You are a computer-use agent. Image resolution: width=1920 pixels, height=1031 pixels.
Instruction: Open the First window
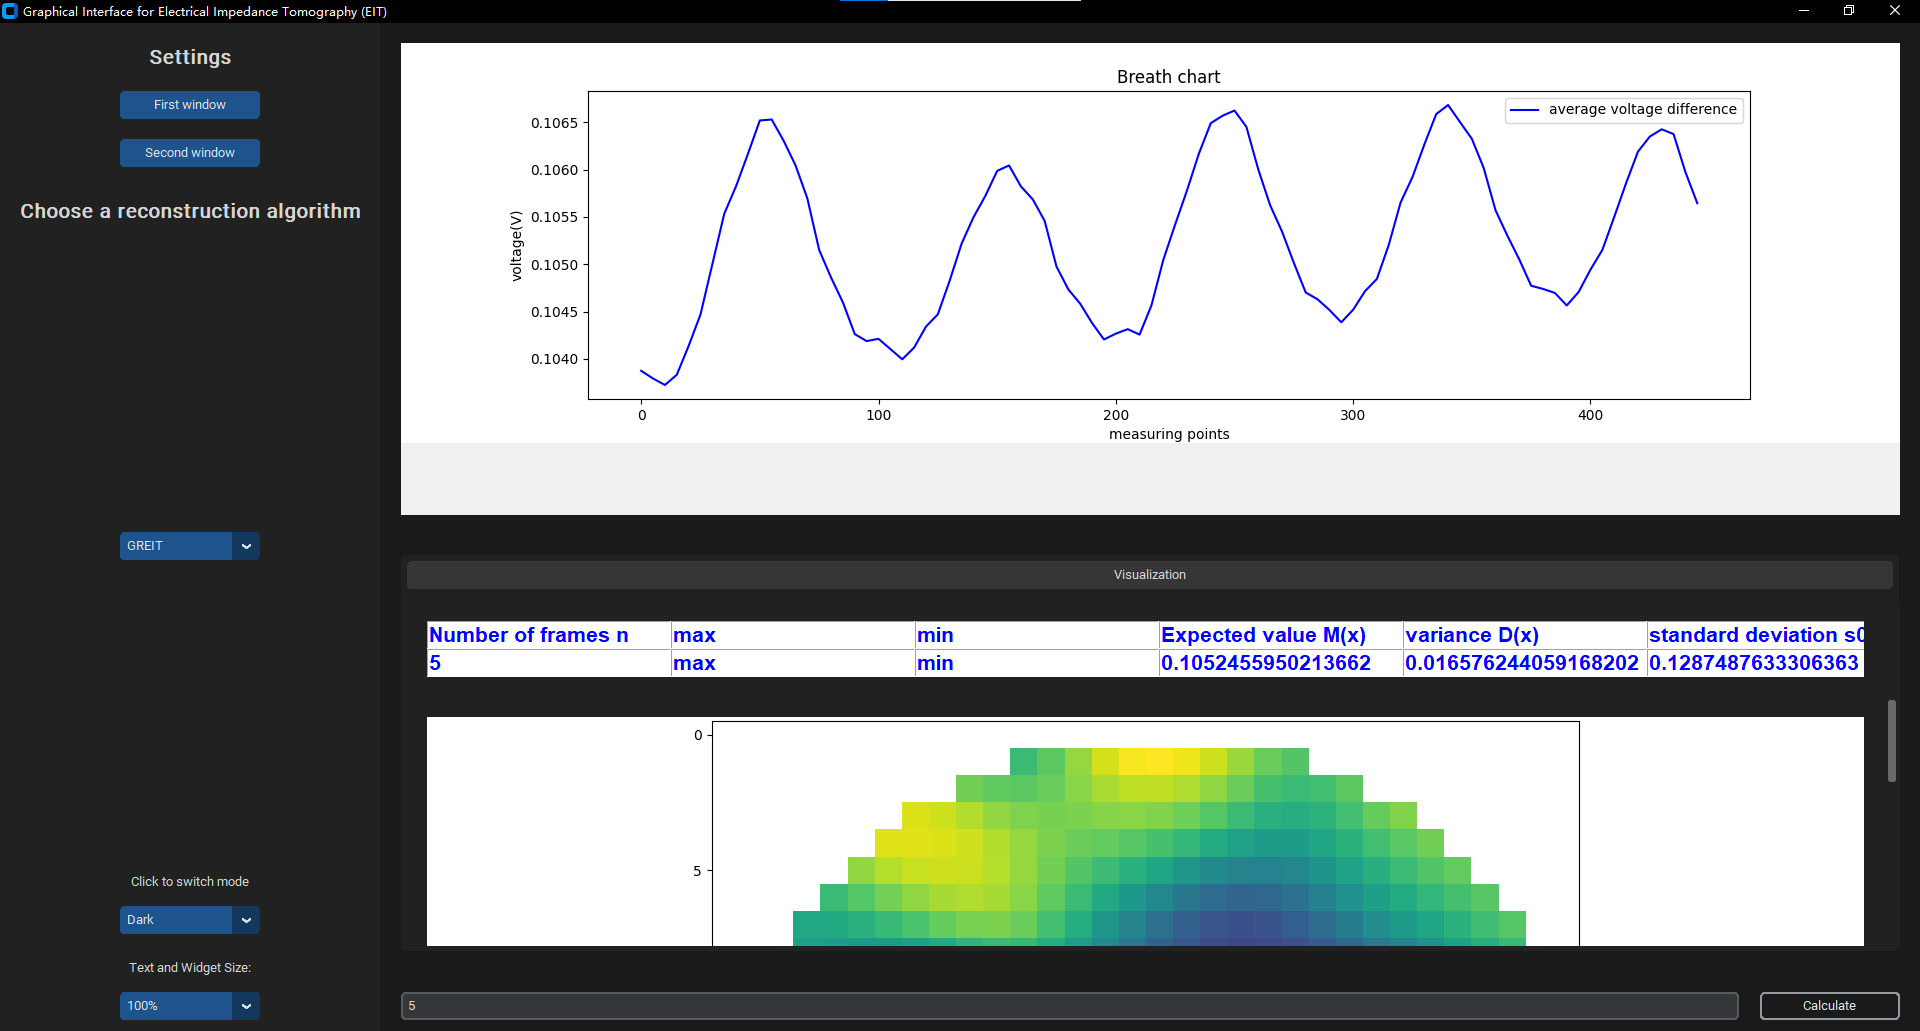[189, 104]
